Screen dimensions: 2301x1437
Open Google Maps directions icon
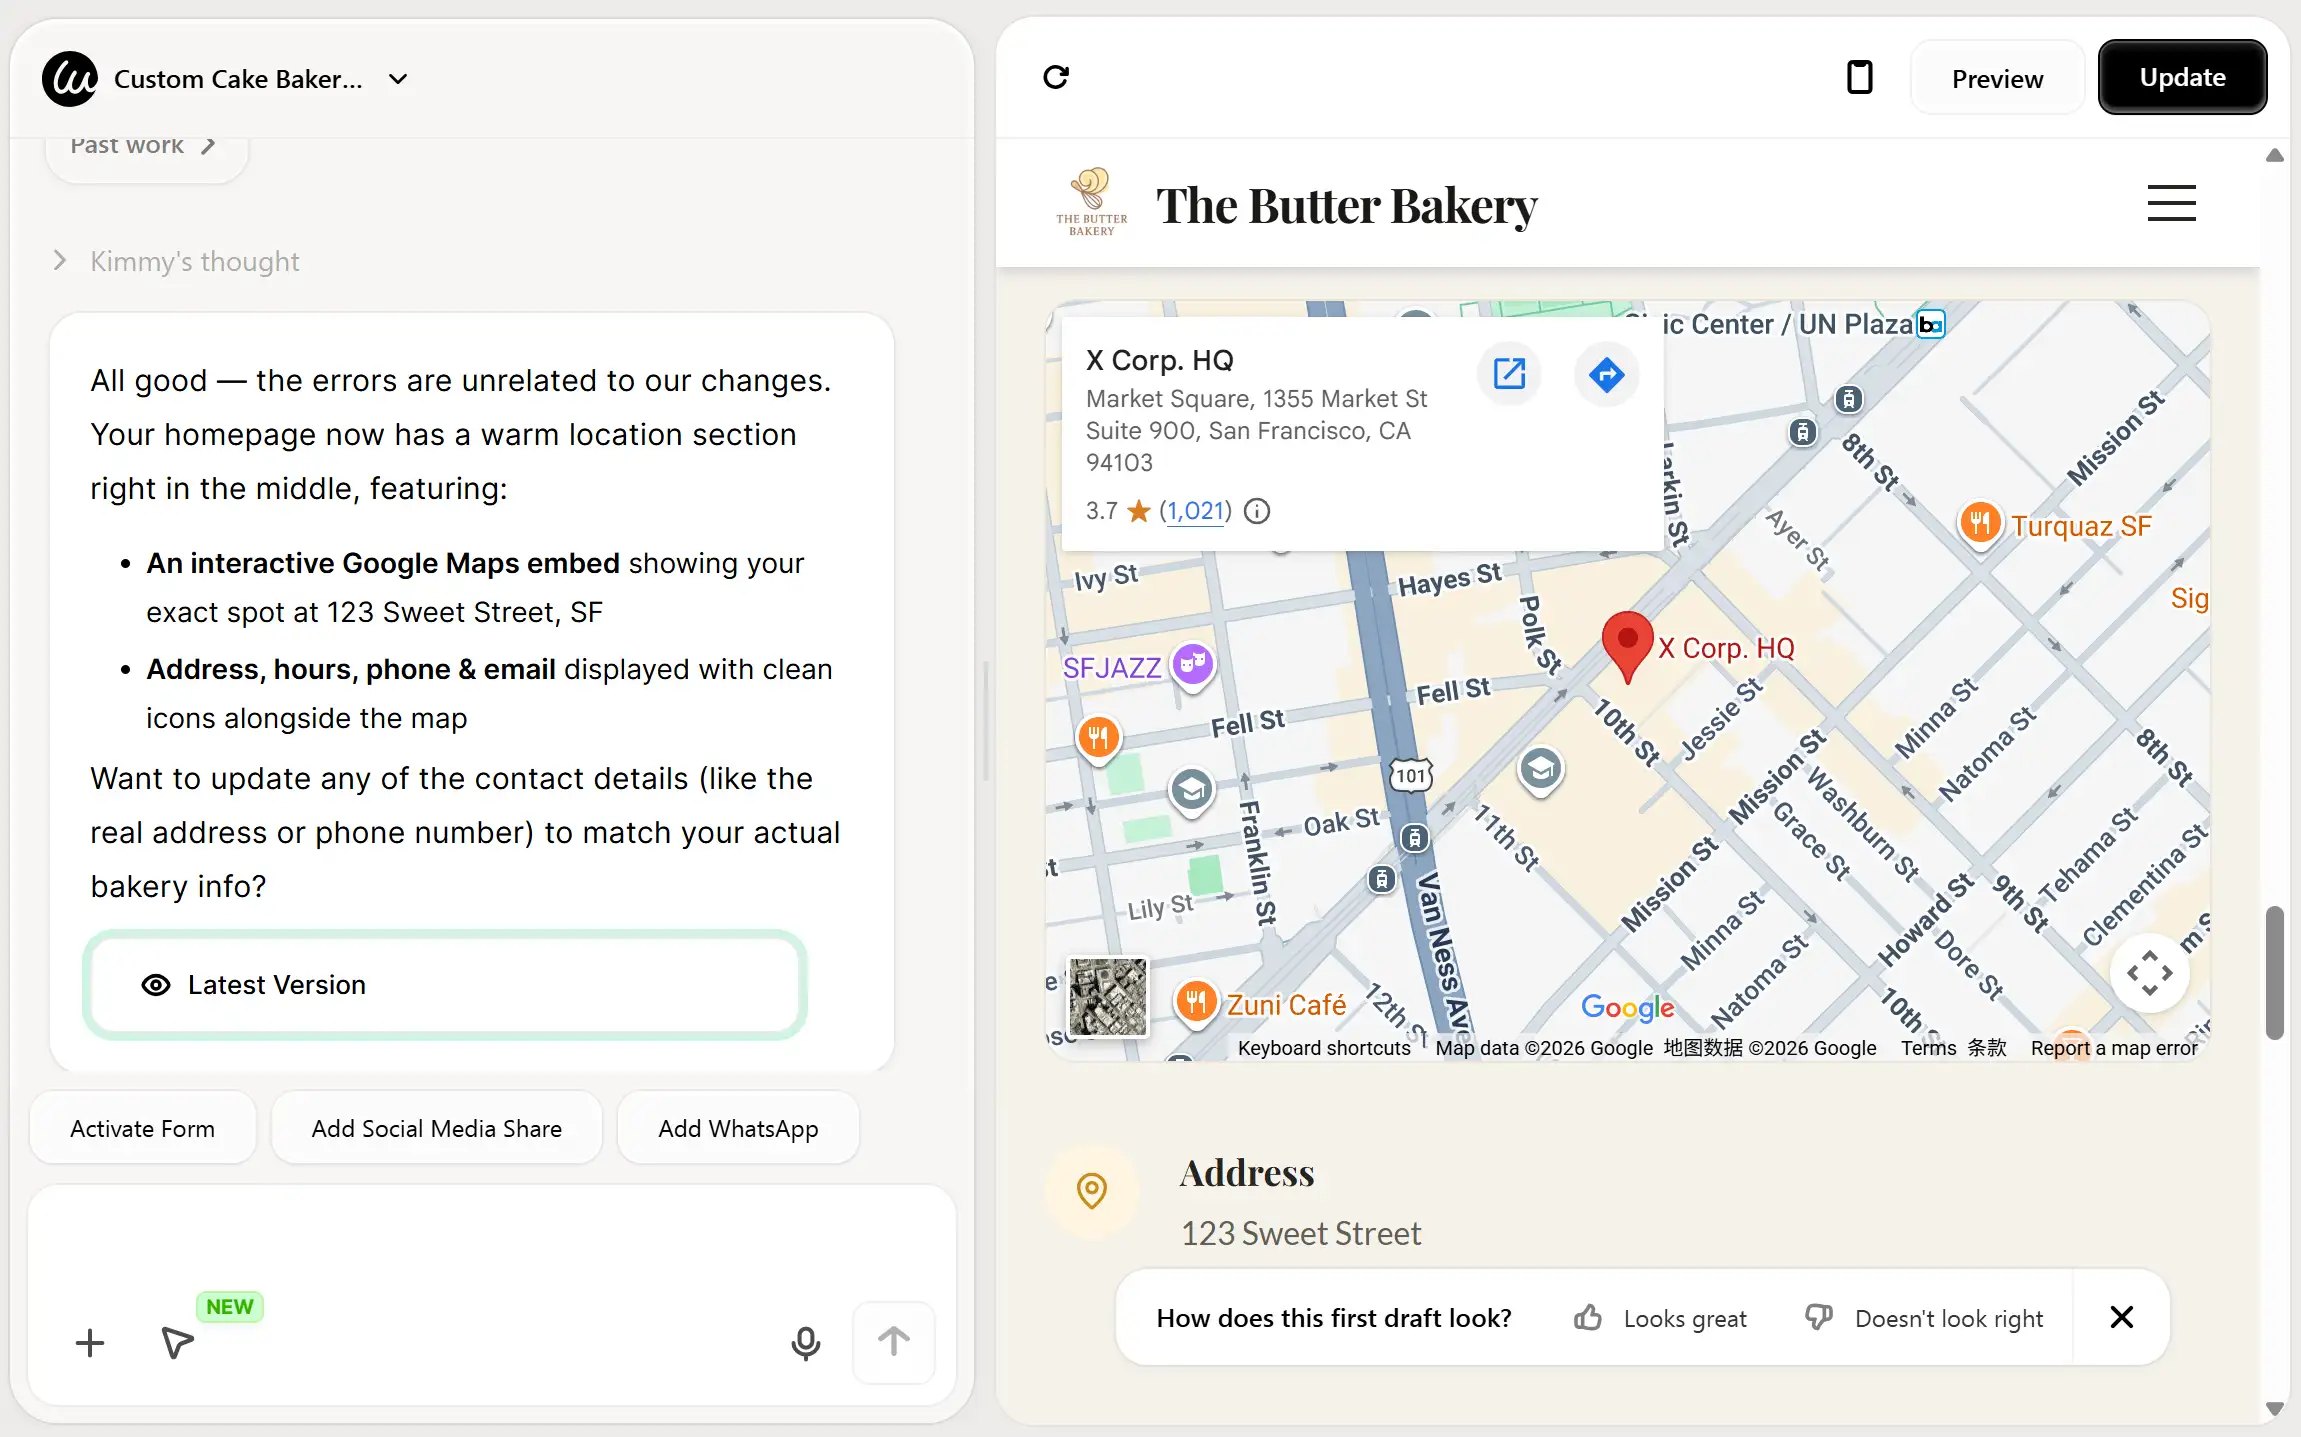1606,375
